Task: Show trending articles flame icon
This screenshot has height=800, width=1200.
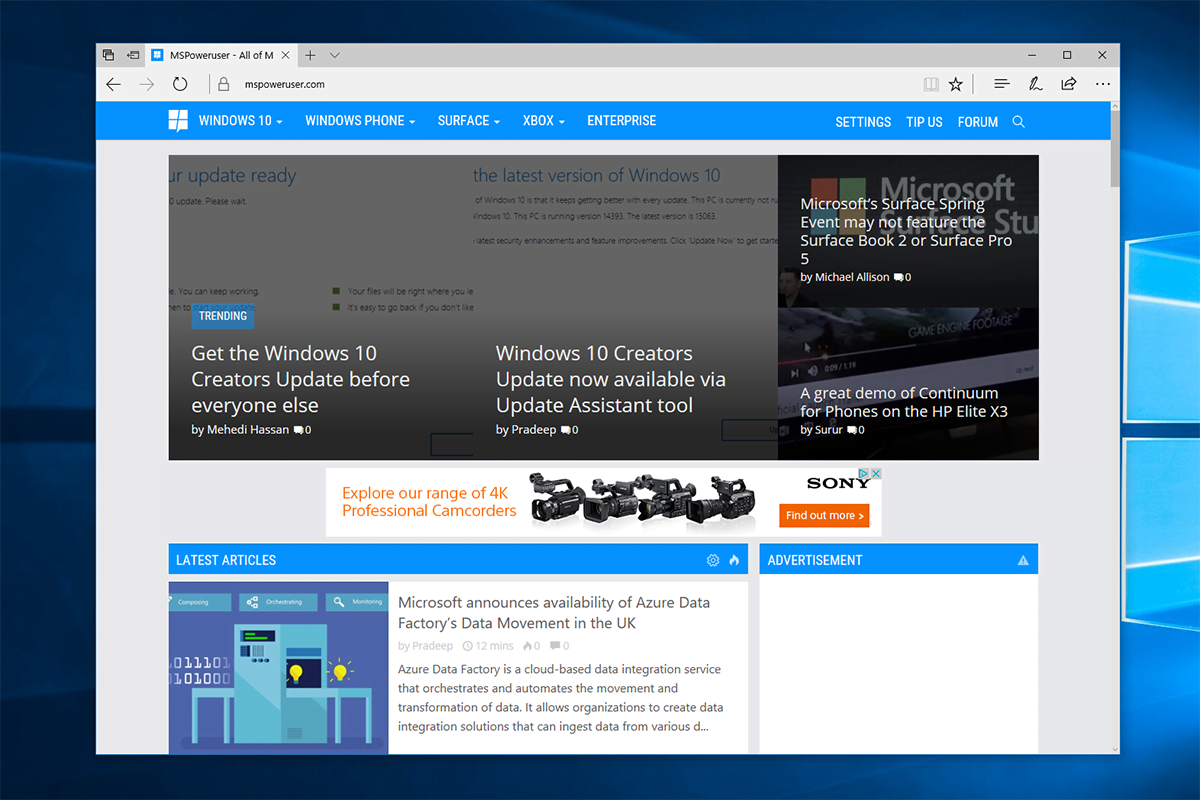Action: pyautogui.click(x=734, y=560)
